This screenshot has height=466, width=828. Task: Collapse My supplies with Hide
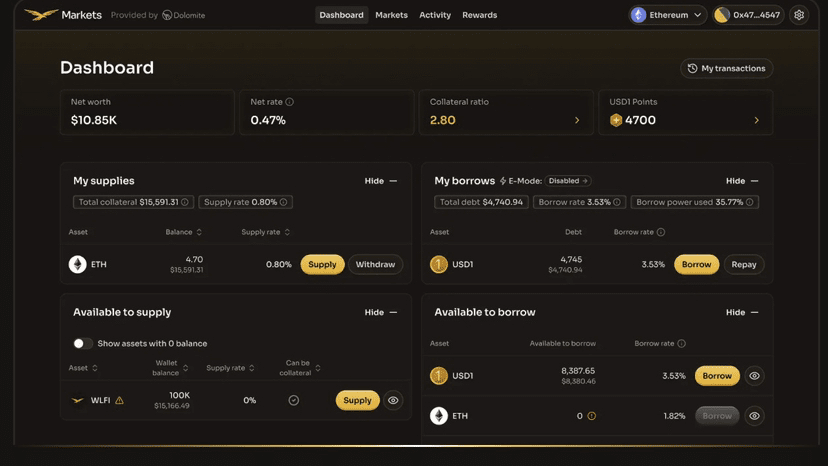click(x=380, y=181)
